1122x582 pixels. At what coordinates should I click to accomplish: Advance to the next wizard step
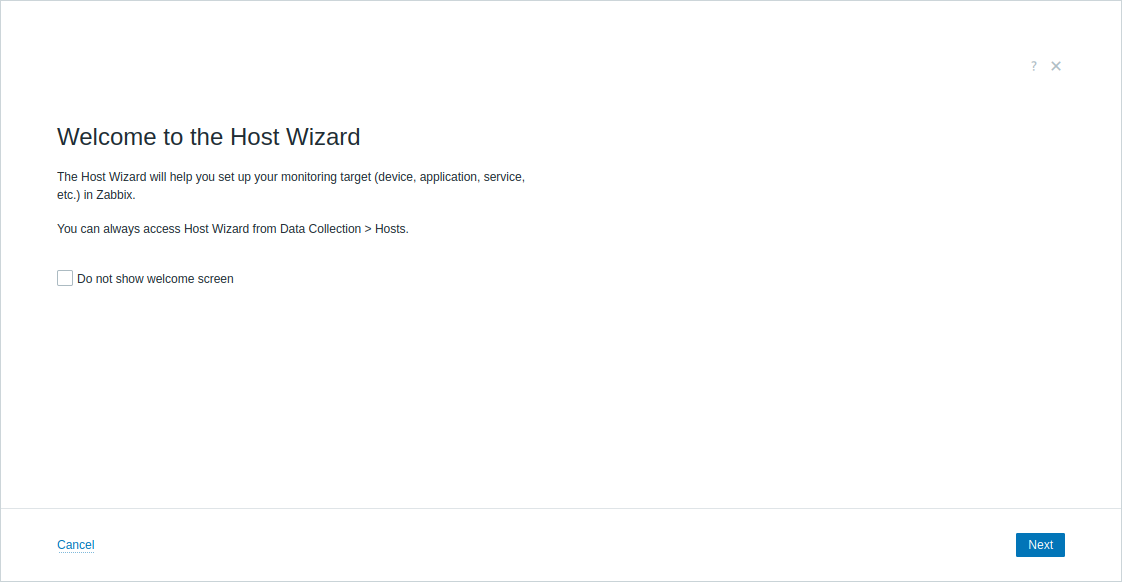(1040, 545)
